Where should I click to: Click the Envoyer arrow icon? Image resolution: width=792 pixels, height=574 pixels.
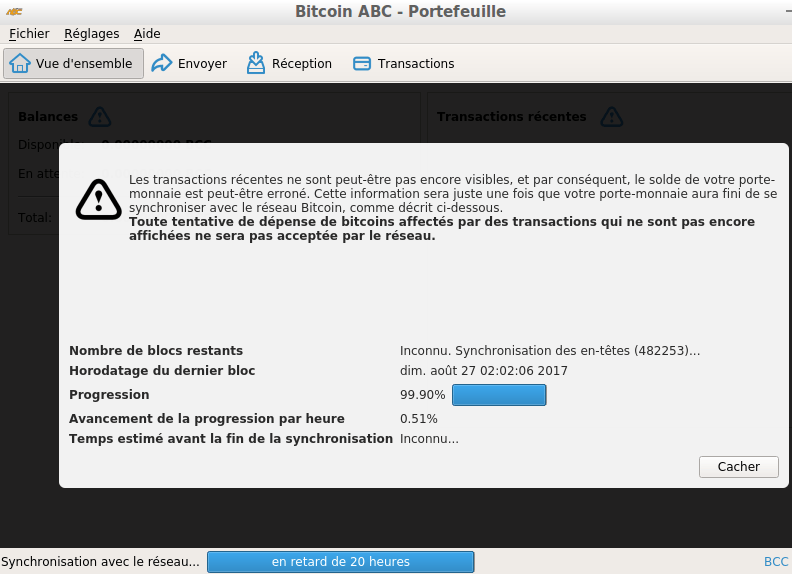click(x=162, y=63)
